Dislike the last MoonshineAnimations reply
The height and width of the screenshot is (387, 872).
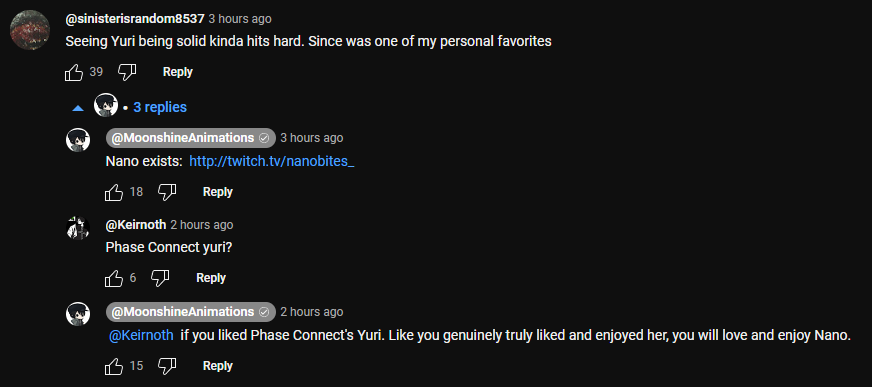(x=167, y=366)
